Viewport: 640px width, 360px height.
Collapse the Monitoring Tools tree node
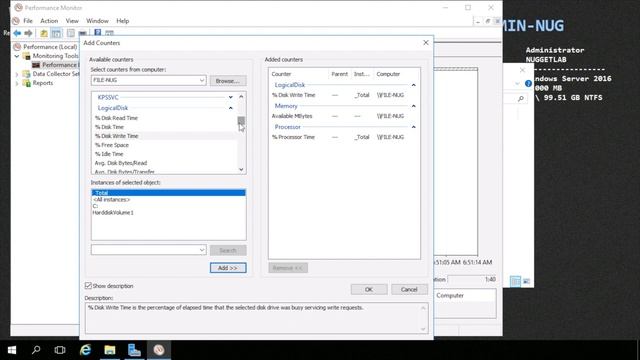[17, 56]
